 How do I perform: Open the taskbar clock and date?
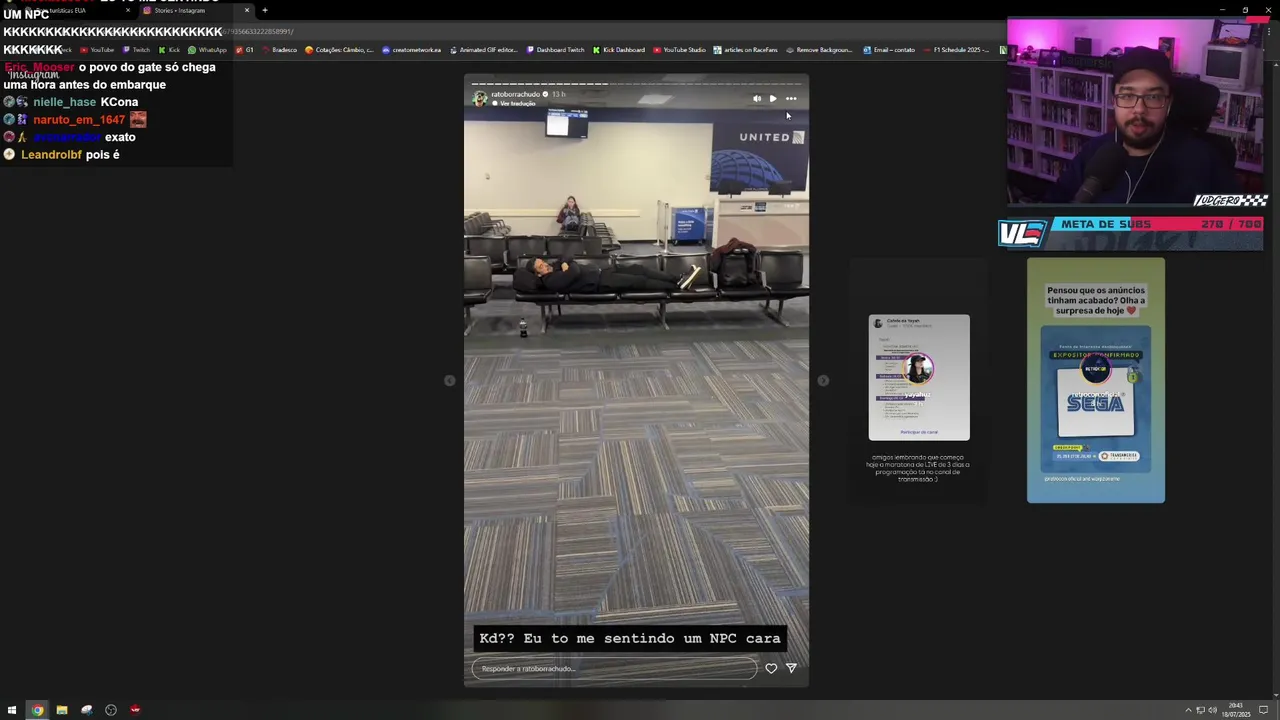coord(1237,710)
